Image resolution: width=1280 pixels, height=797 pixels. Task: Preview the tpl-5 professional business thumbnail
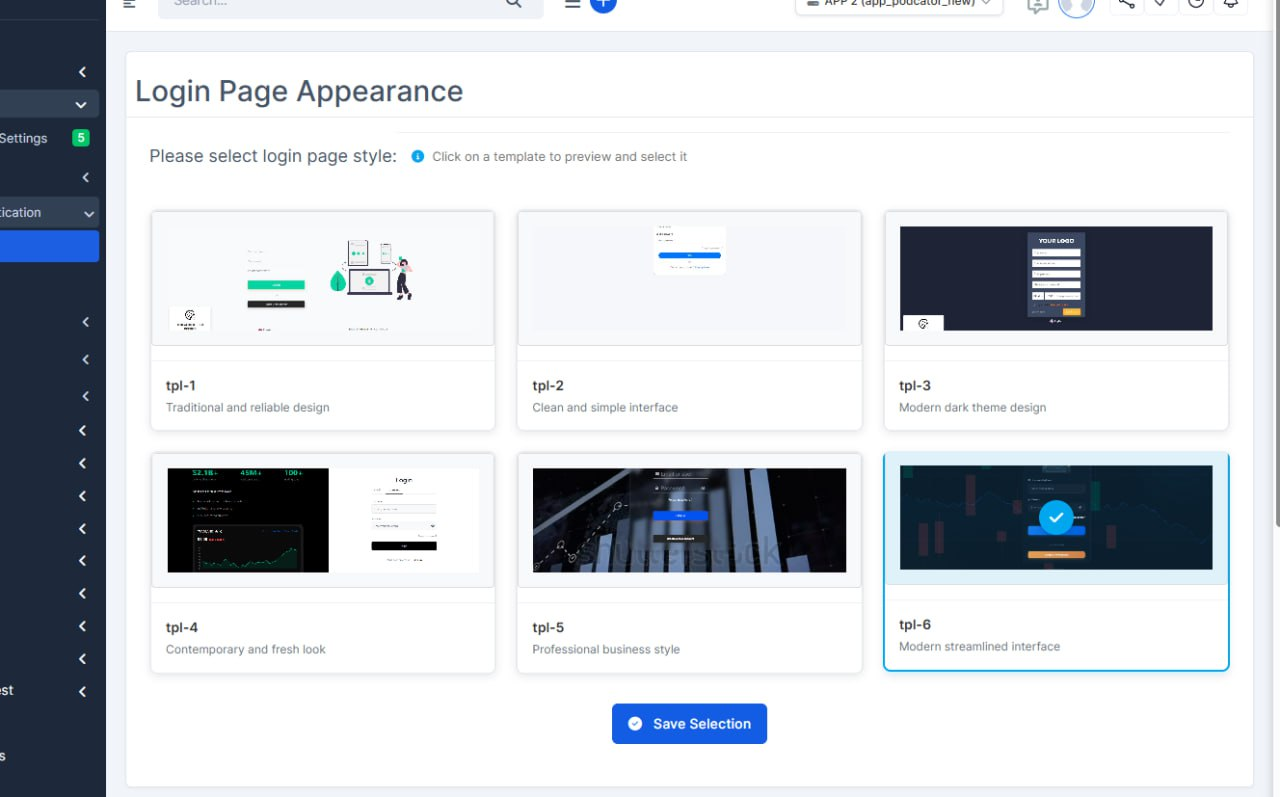click(689, 520)
